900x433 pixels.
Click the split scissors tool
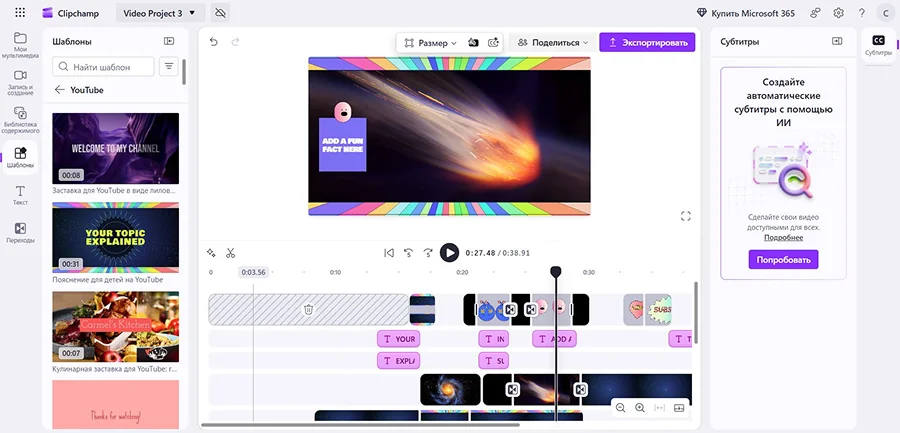click(x=231, y=253)
